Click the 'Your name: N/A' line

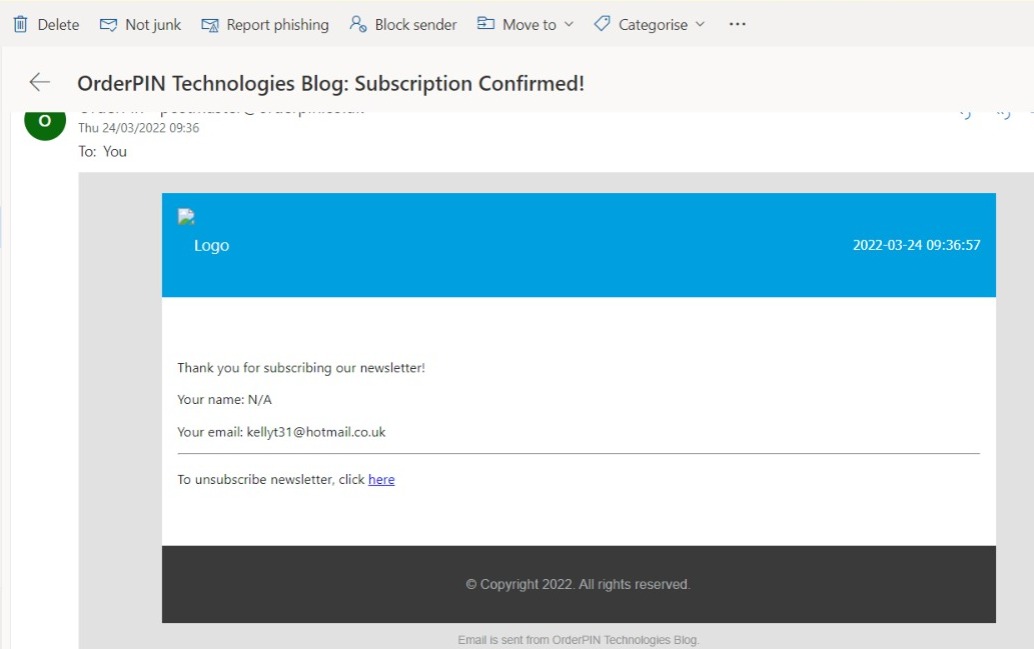pyautogui.click(x=224, y=400)
